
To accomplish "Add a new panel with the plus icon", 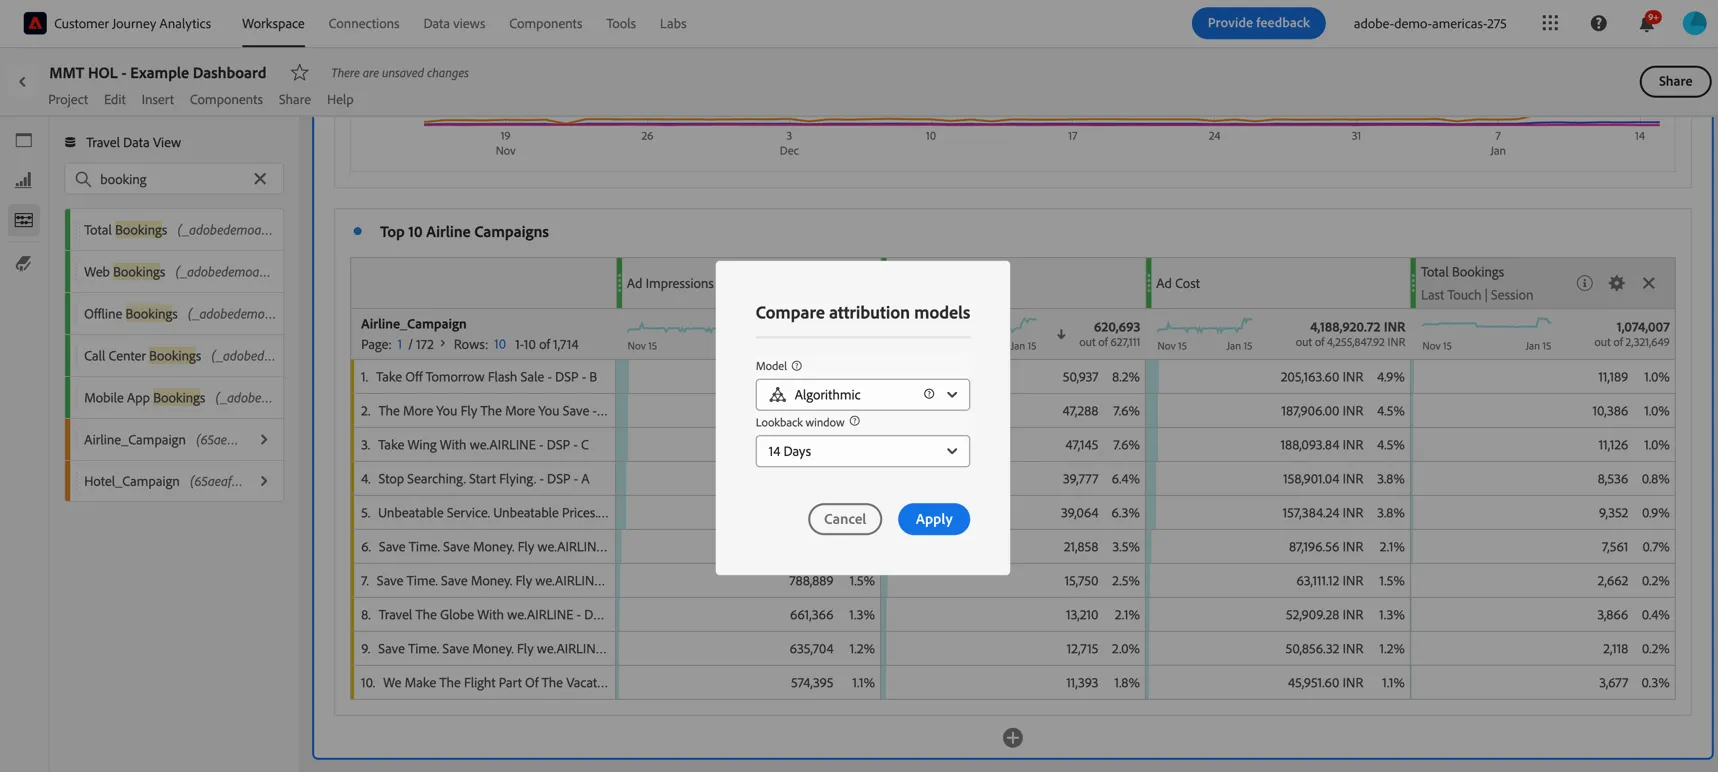I will (1012, 738).
